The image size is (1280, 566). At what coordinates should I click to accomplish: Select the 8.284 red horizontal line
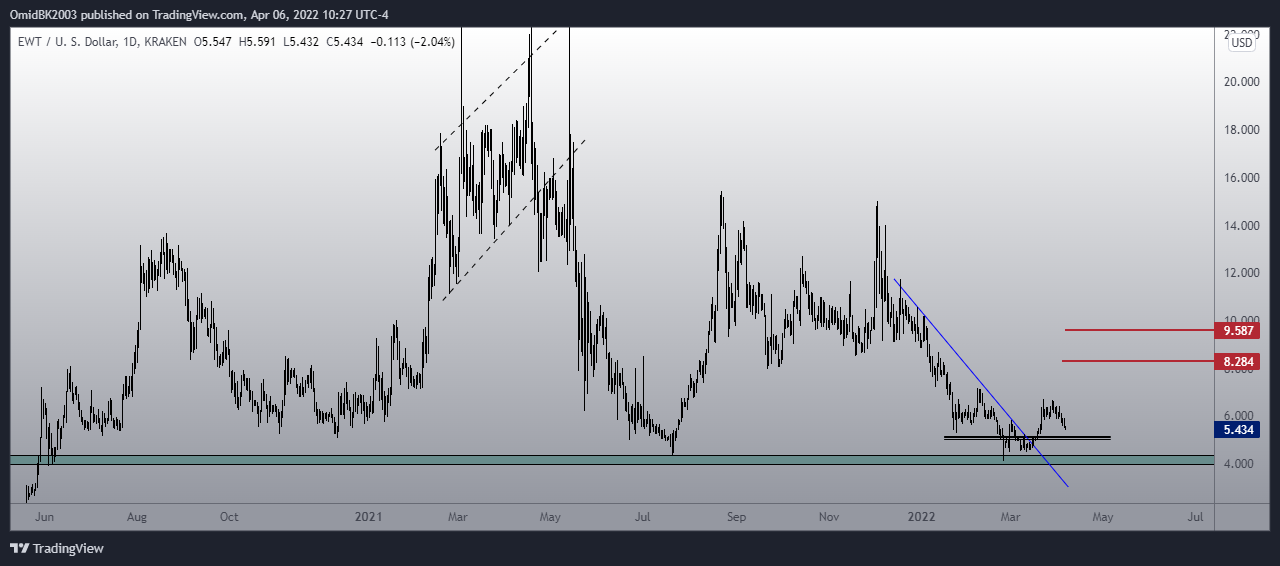coord(1136,360)
